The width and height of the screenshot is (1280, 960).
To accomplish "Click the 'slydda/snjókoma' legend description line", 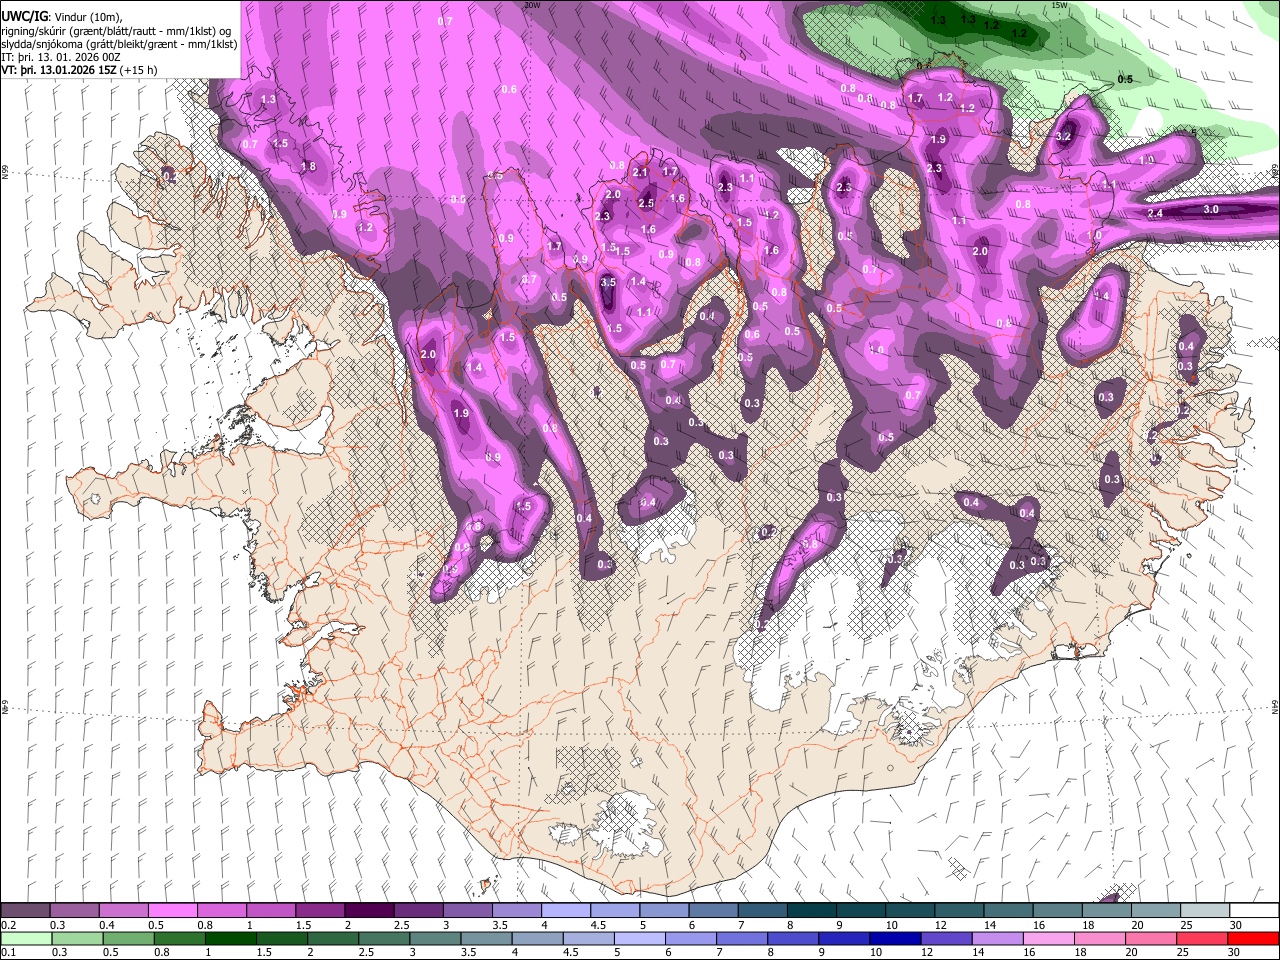I will (x=119, y=44).
